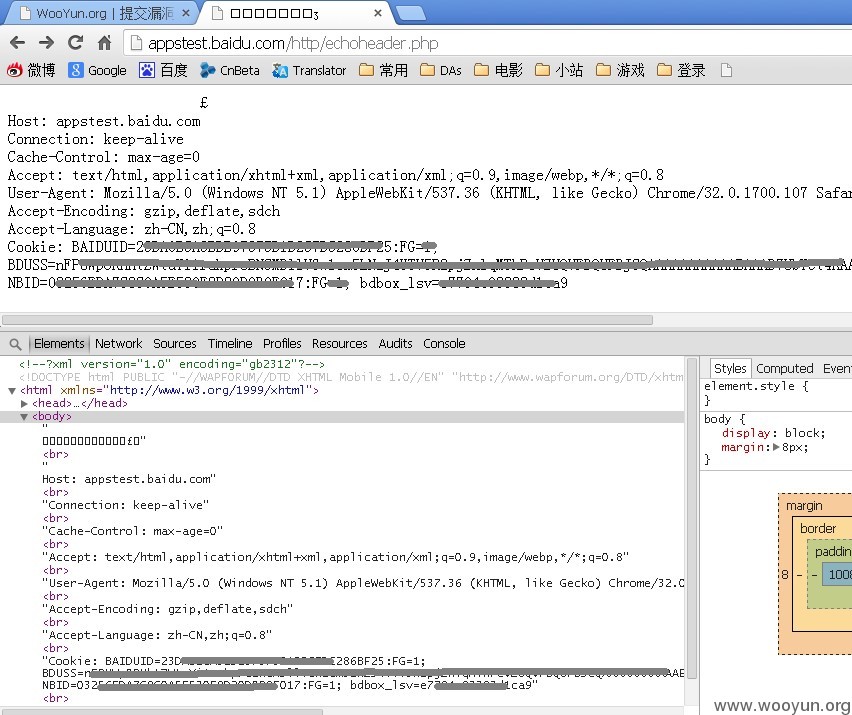Switch to the Network panel
The image size is (852, 715).
[x=118, y=343]
